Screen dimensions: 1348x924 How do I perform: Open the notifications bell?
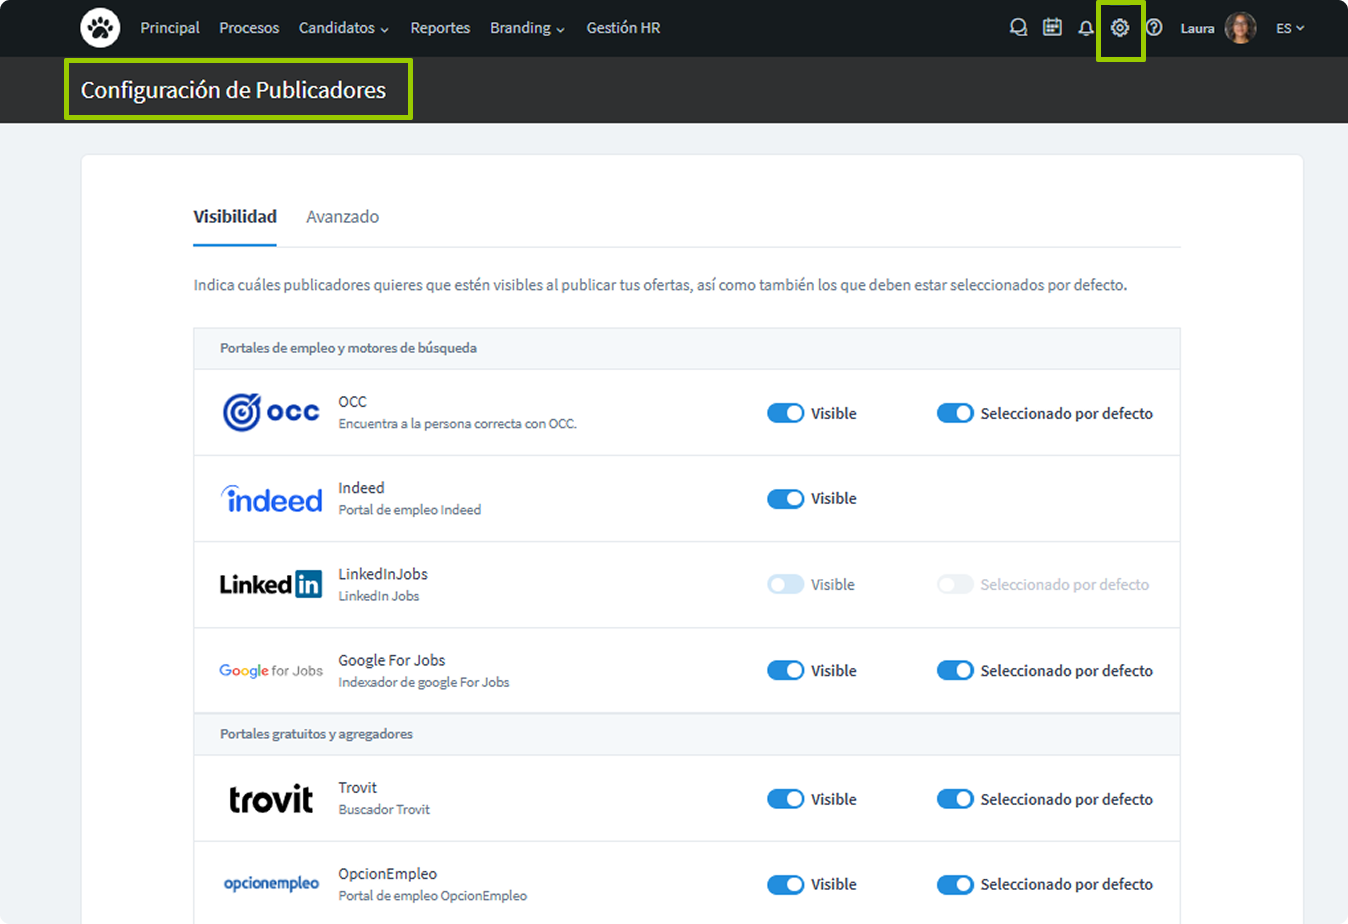pos(1085,28)
